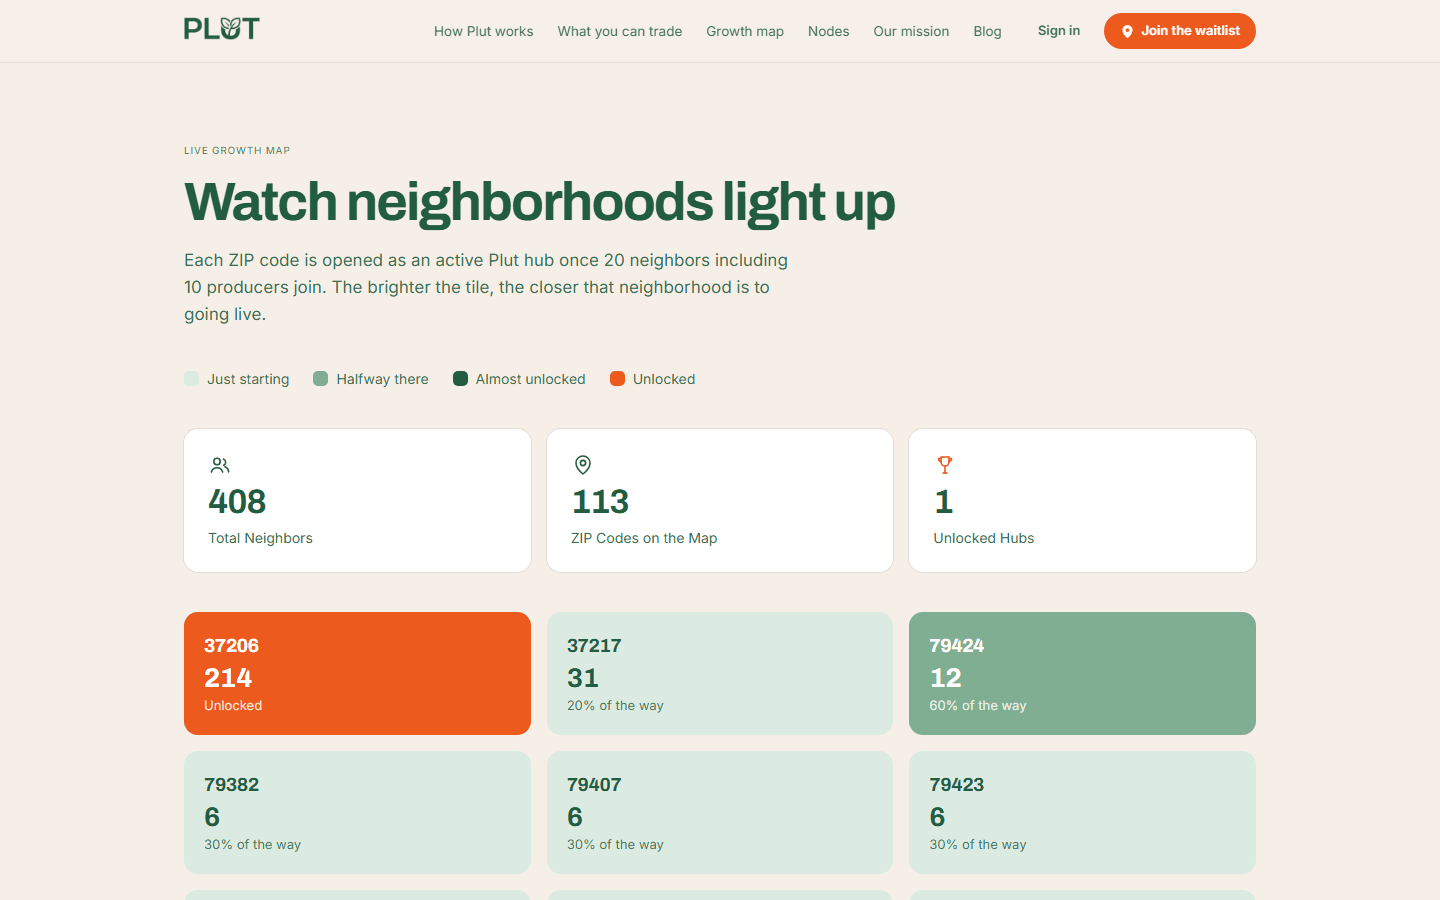
Task: Click the orange Unlocked legend swatch
Action: point(618,378)
